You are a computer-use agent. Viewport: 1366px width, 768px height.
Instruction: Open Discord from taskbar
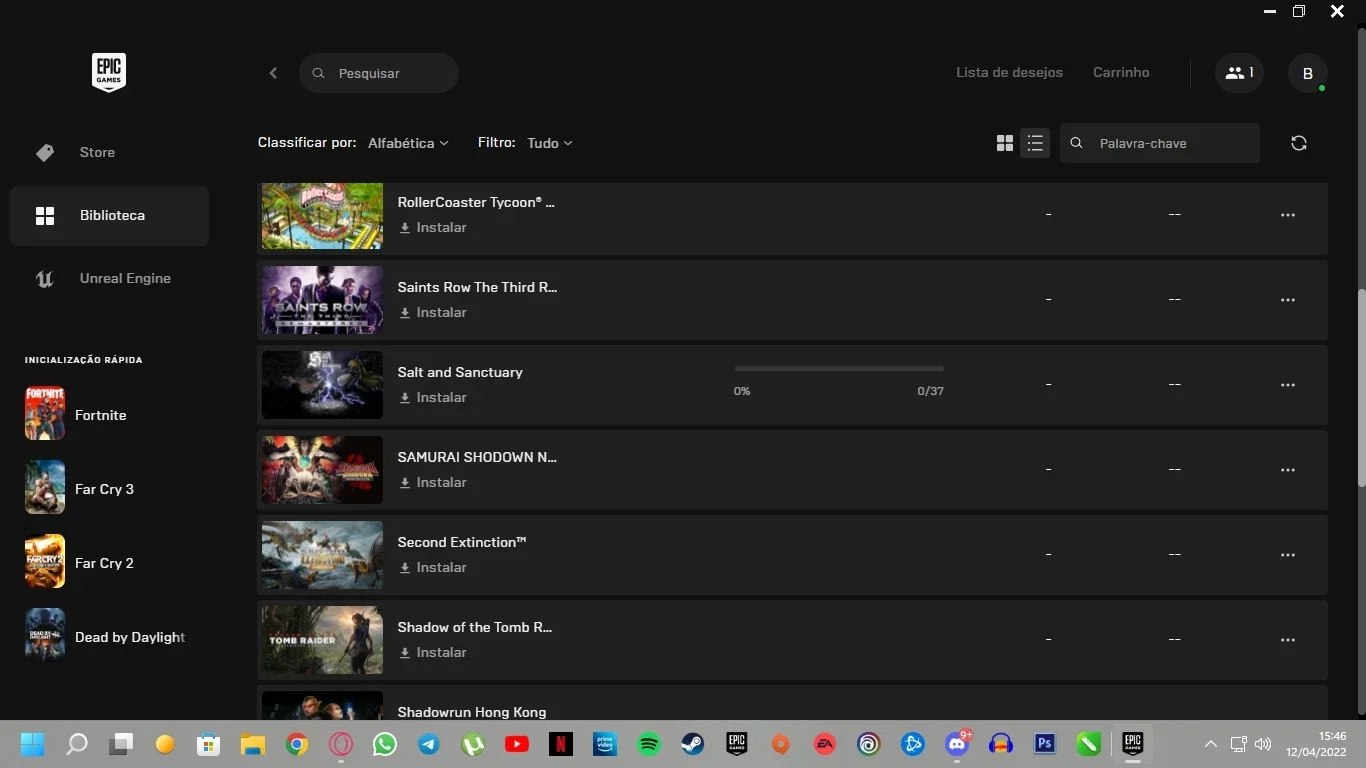(958, 744)
